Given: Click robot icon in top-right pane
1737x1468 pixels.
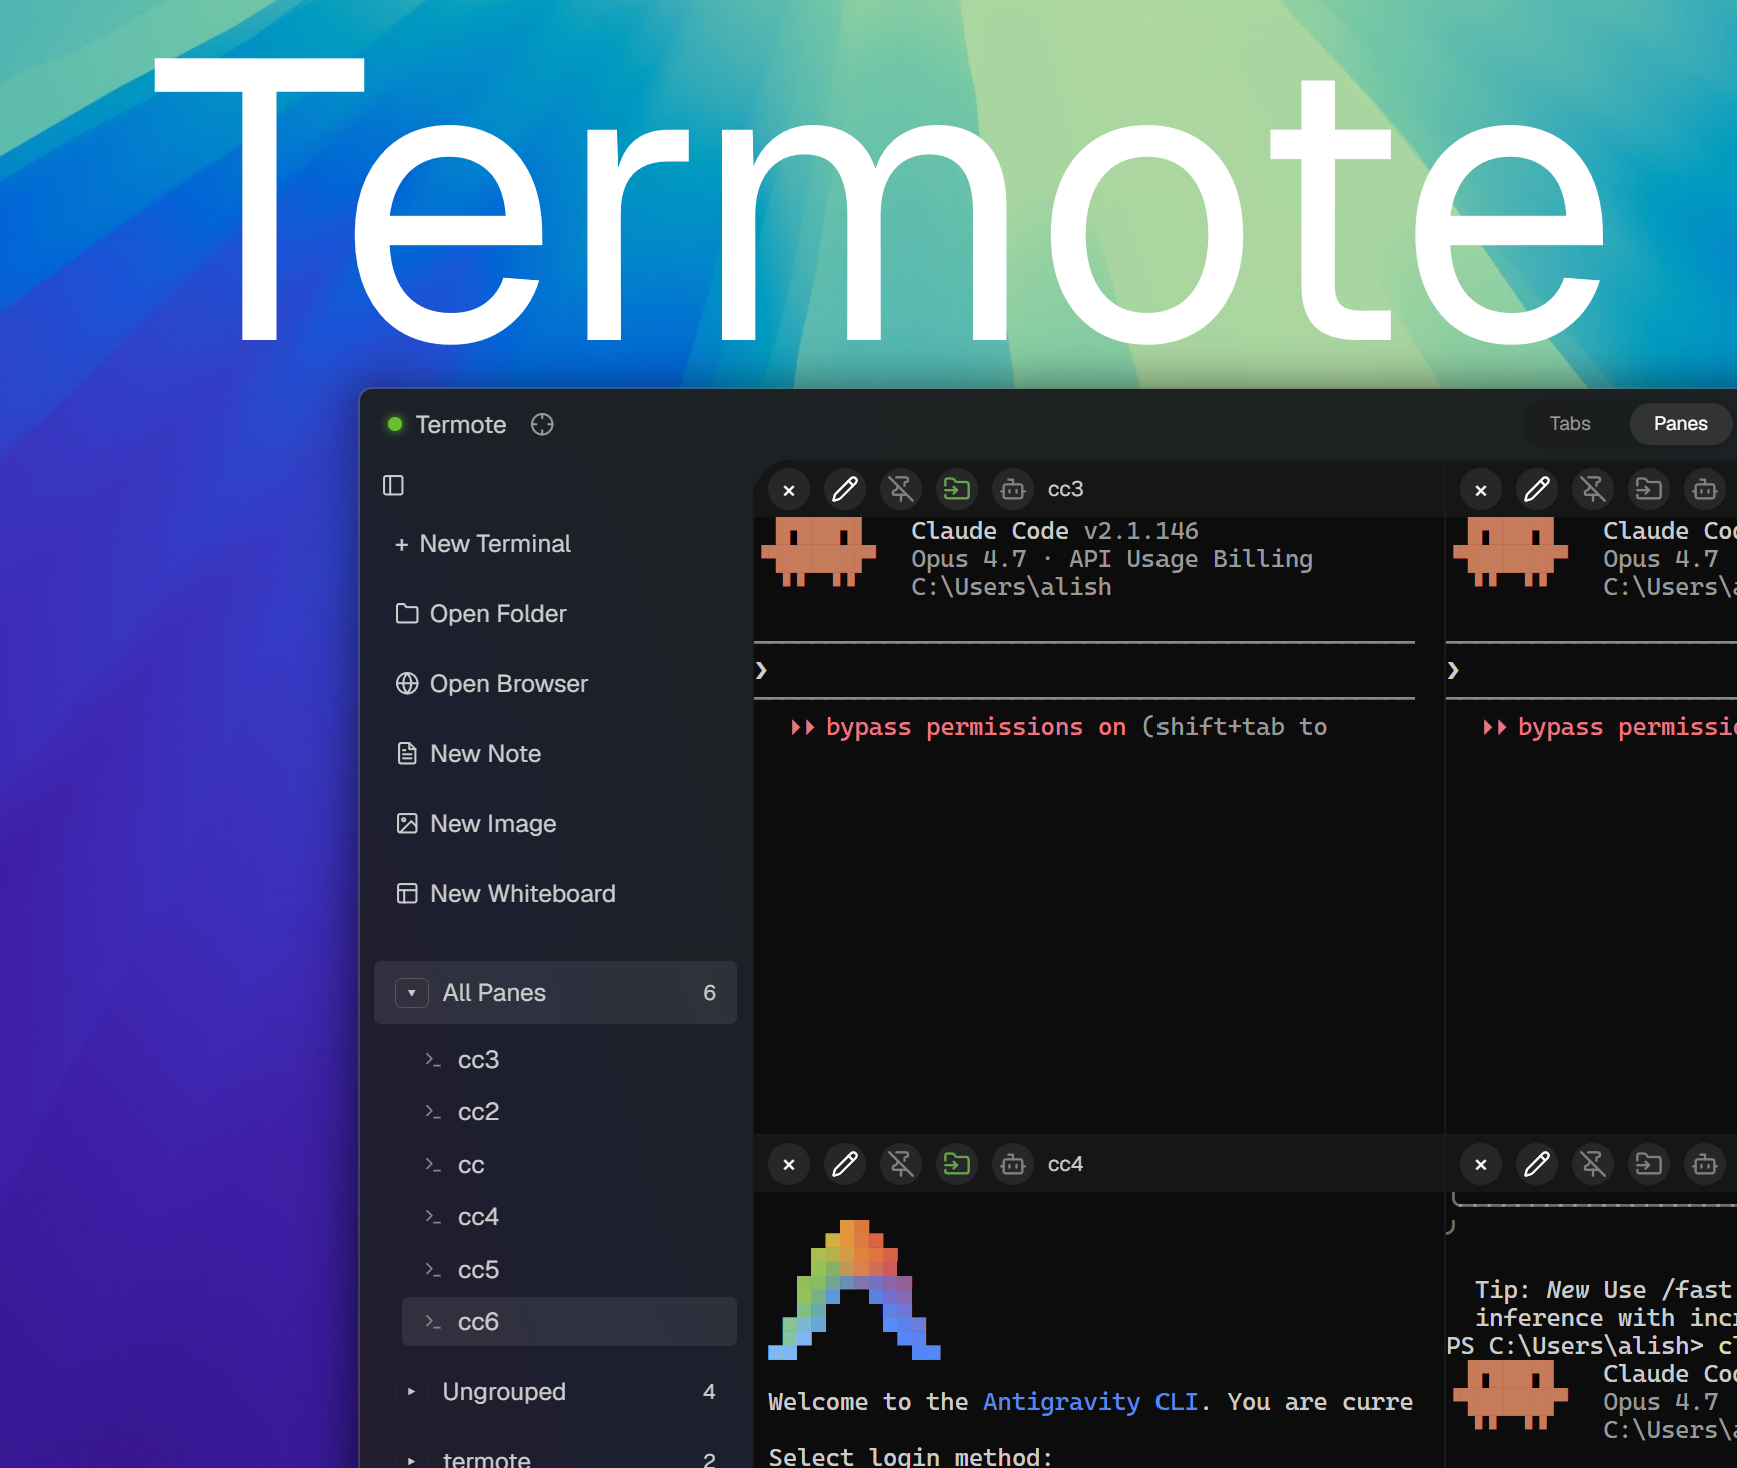Looking at the screenshot, I should coord(1705,489).
